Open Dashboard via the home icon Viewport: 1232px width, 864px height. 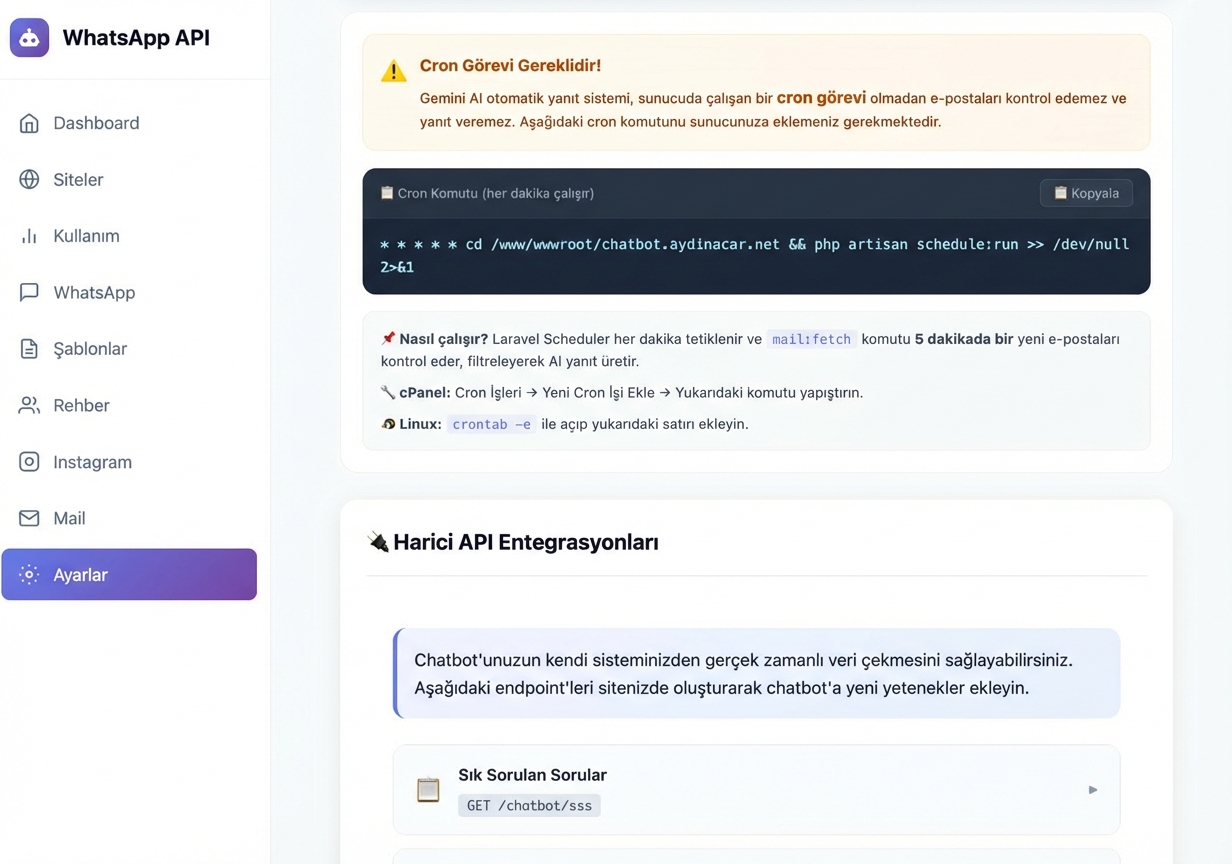tap(30, 123)
